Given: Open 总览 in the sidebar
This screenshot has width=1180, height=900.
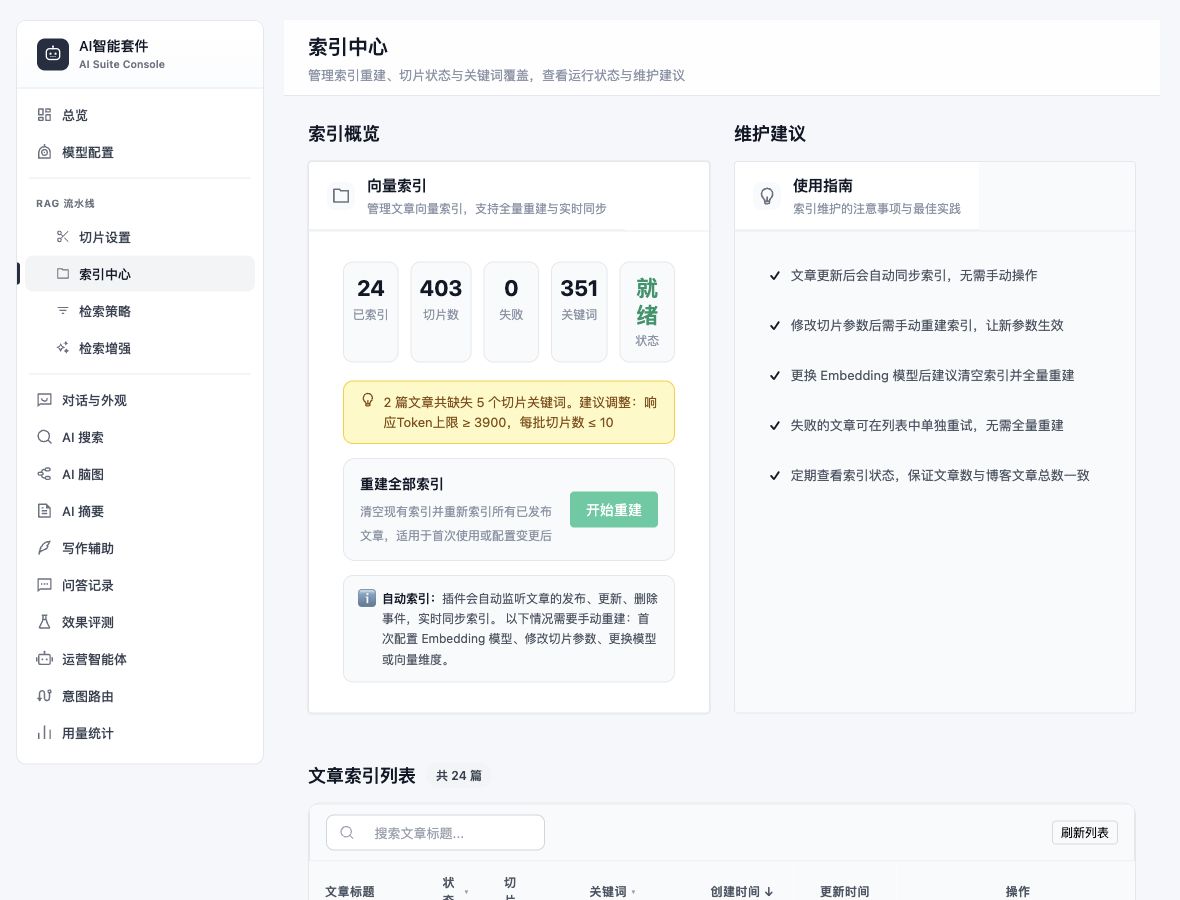Looking at the screenshot, I should [x=140, y=114].
